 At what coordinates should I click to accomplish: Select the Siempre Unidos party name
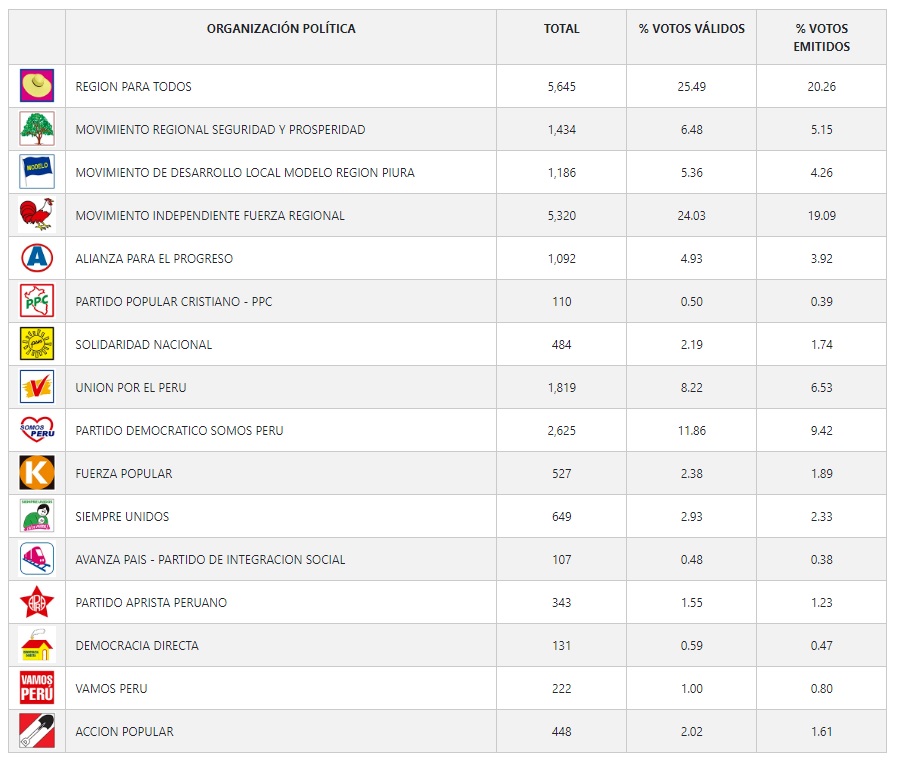[122, 516]
